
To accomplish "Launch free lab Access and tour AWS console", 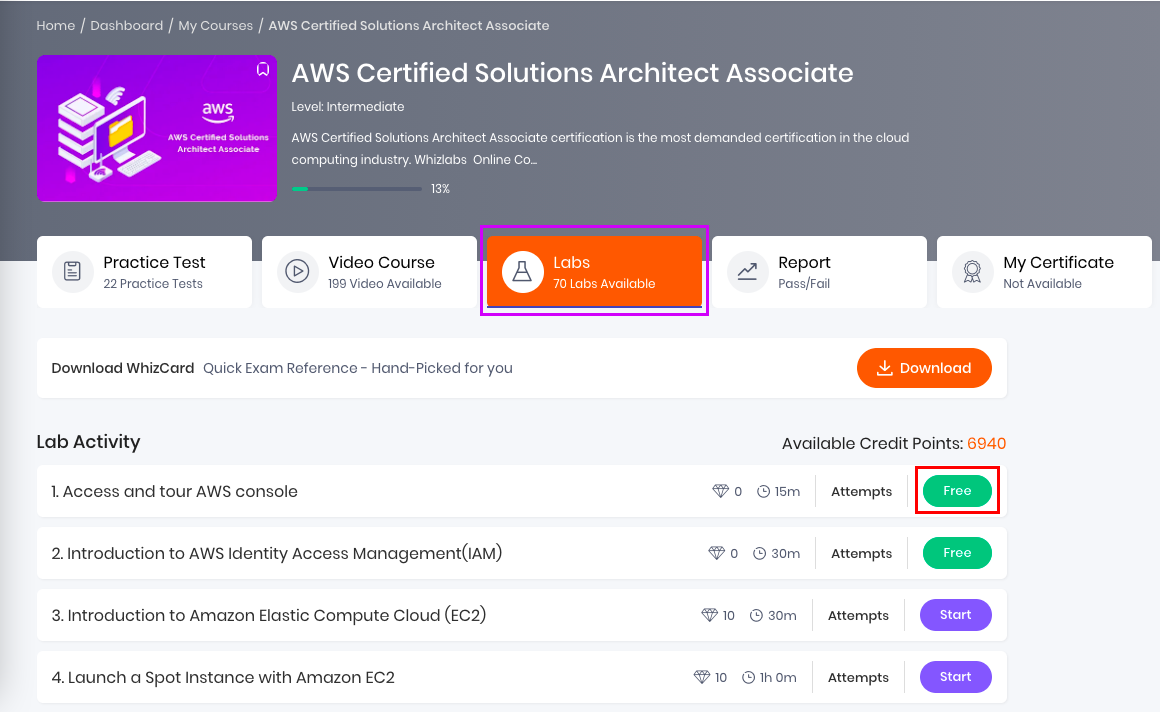I will [957, 491].
